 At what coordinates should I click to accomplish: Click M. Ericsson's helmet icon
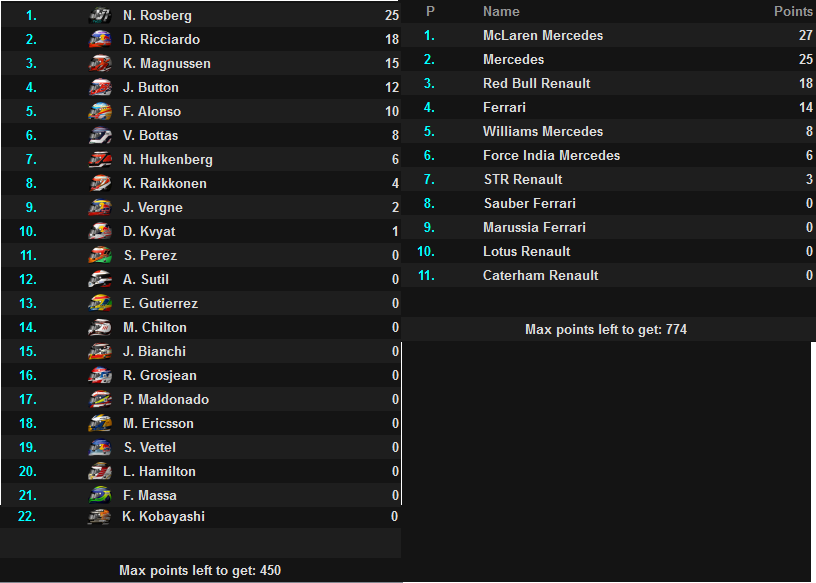click(x=100, y=423)
